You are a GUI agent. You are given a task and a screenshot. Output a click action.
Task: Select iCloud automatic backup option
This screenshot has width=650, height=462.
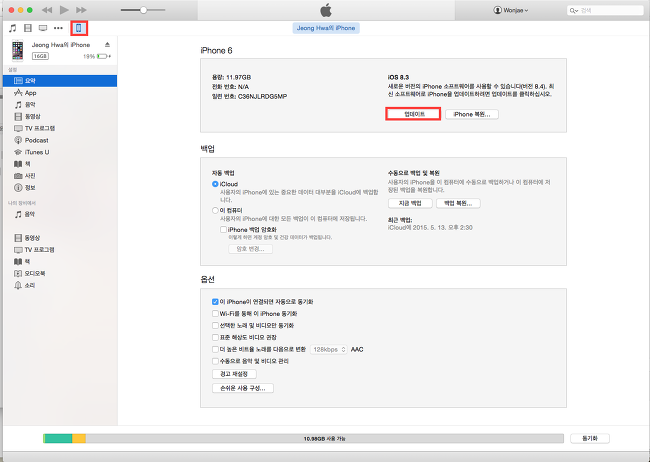215,184
